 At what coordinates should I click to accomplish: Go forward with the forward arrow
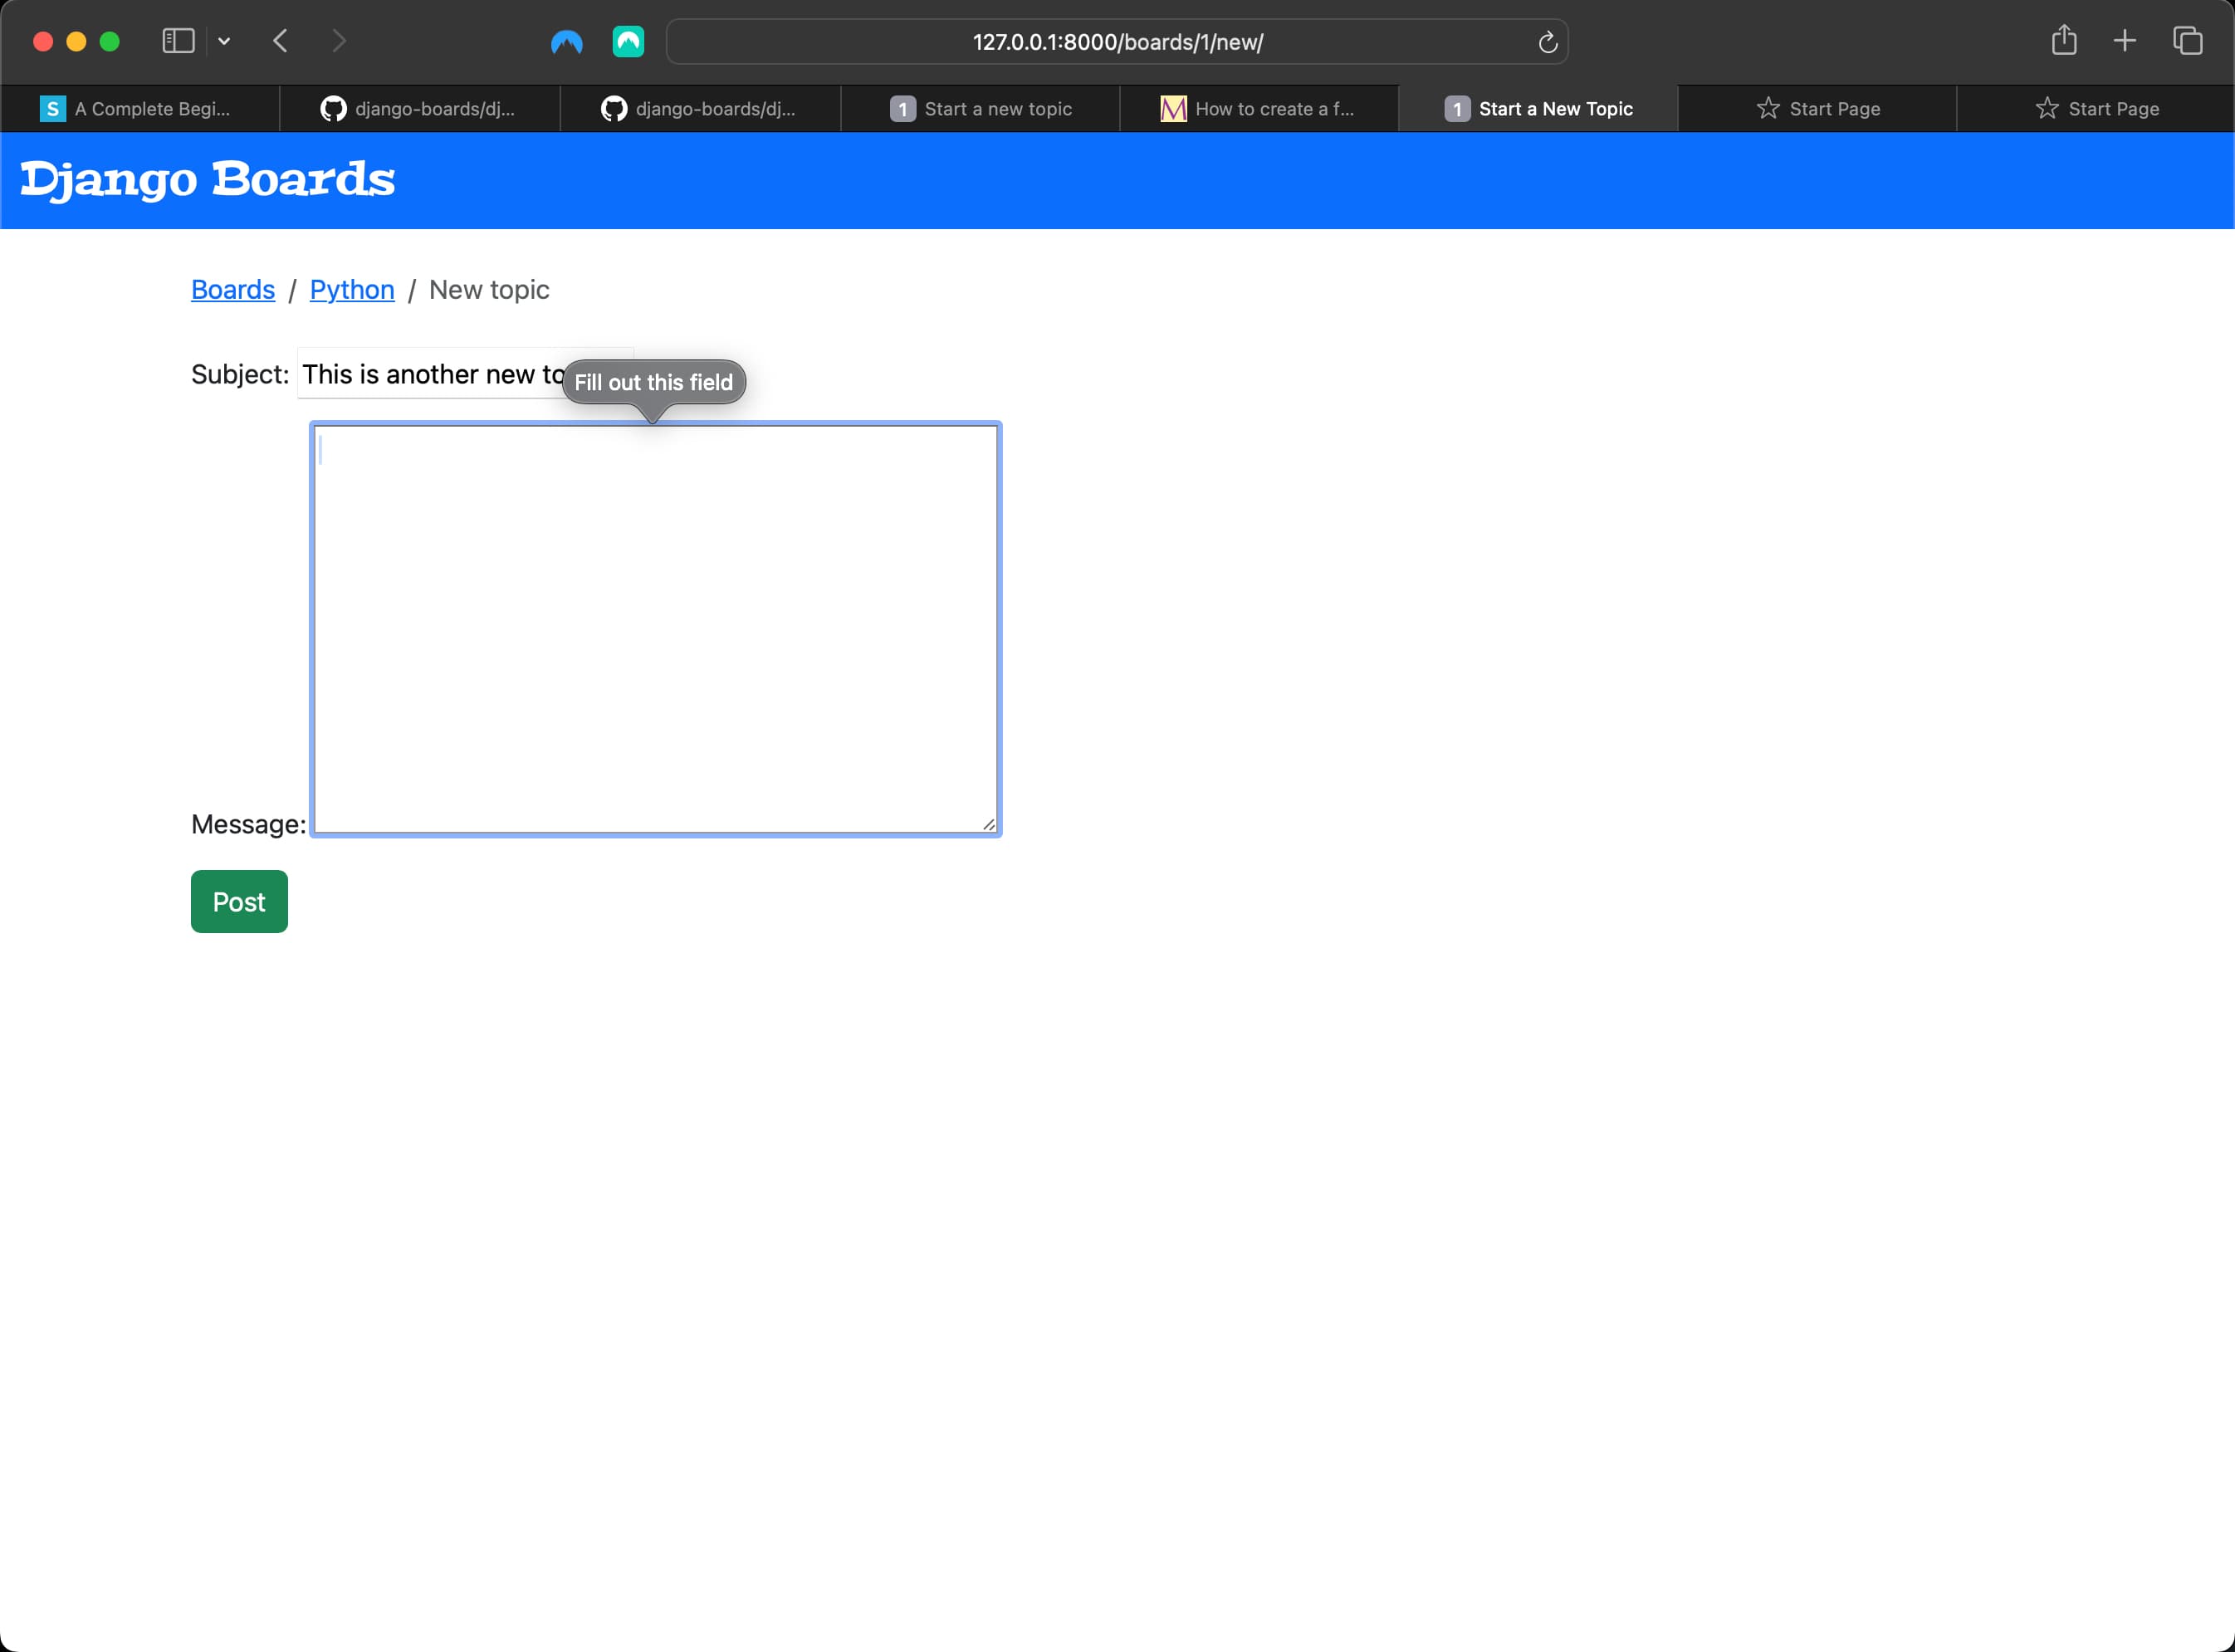[339, 41]
